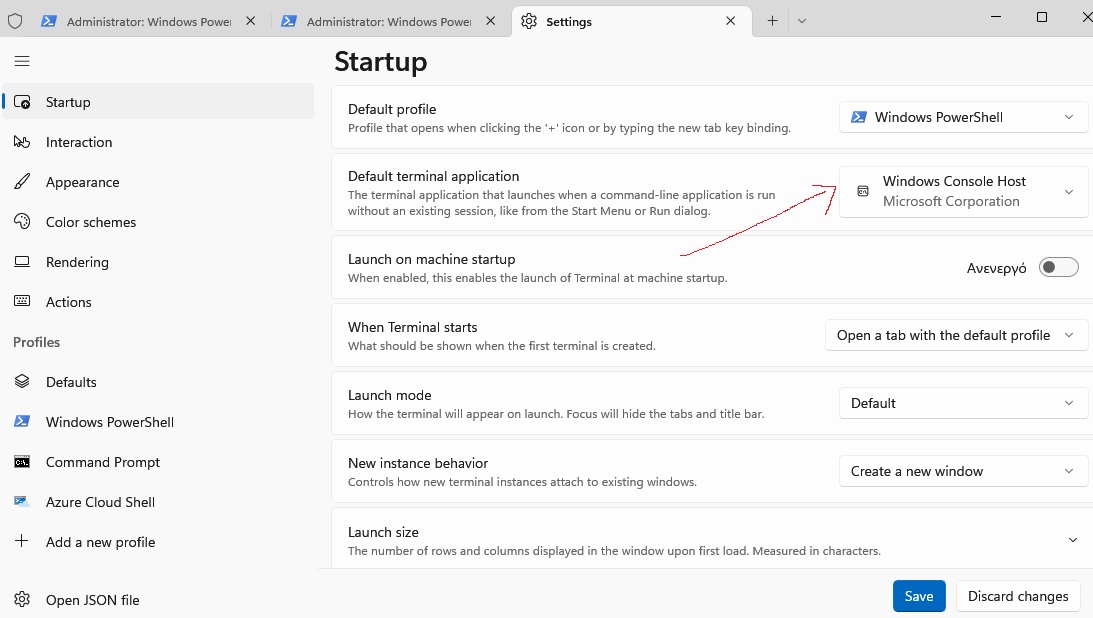This screenshot has width=1093, height=618.
Task: Click Open JSON file link
Action: pos(158,600)
